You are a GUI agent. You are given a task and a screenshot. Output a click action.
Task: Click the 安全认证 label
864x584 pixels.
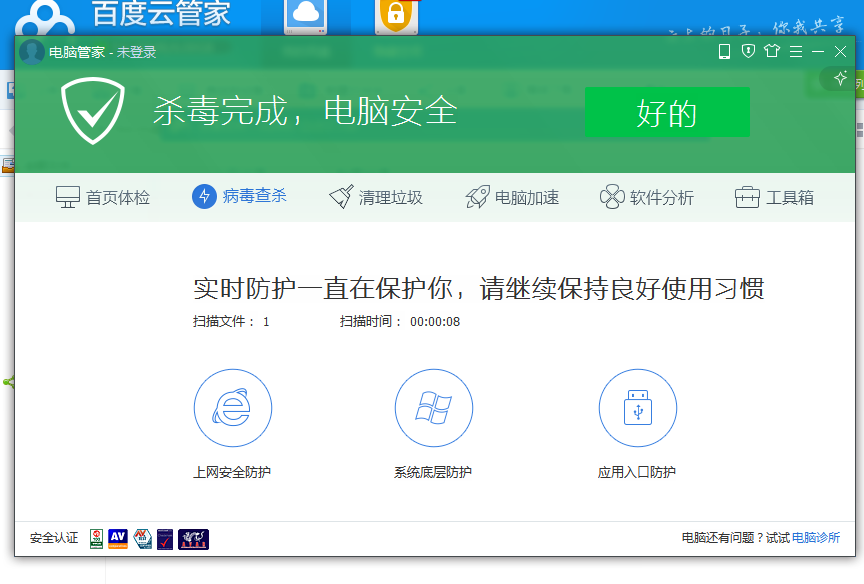pos(54,538)
